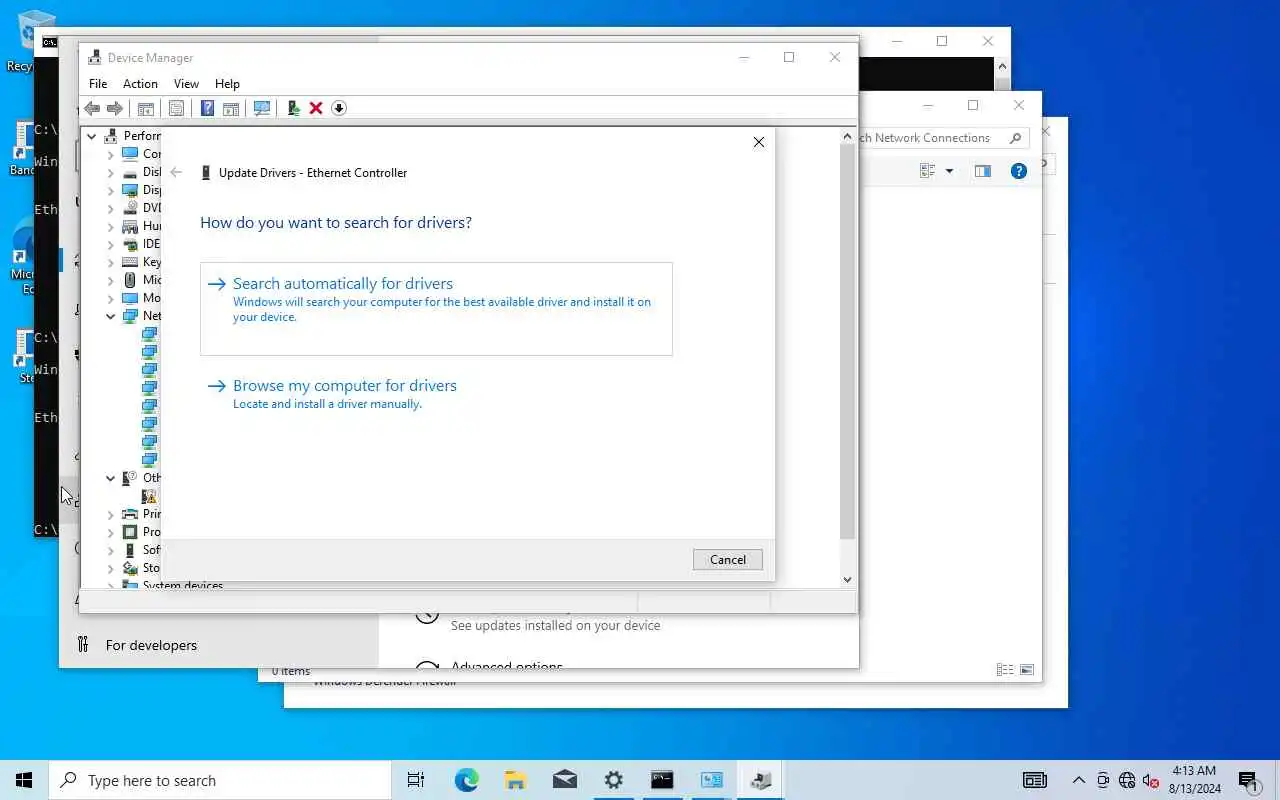This screenshot has height=800, width=1280.
Task: Click the Monitors category icon in device tree
Action: pos(130,298)
